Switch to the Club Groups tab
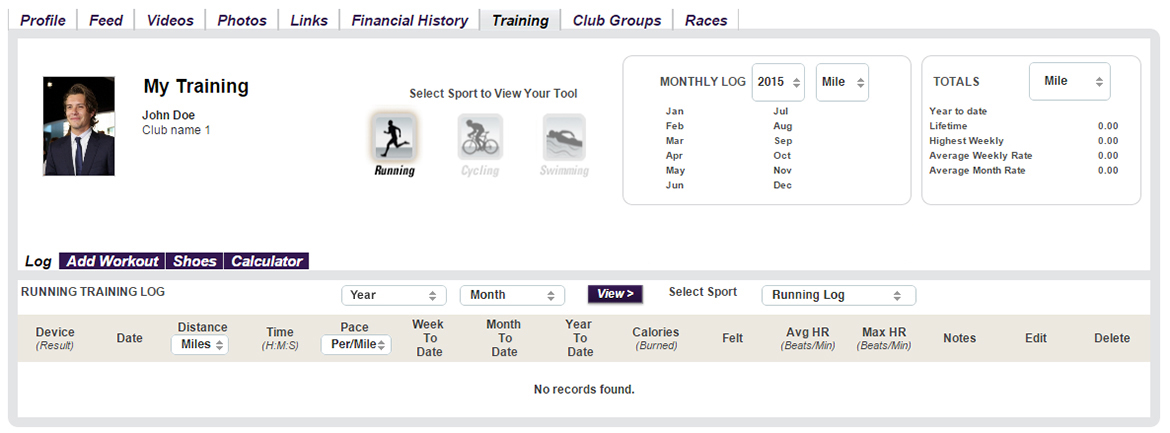Viewport: 1170px width, 433px height. [x=616, y=20]
